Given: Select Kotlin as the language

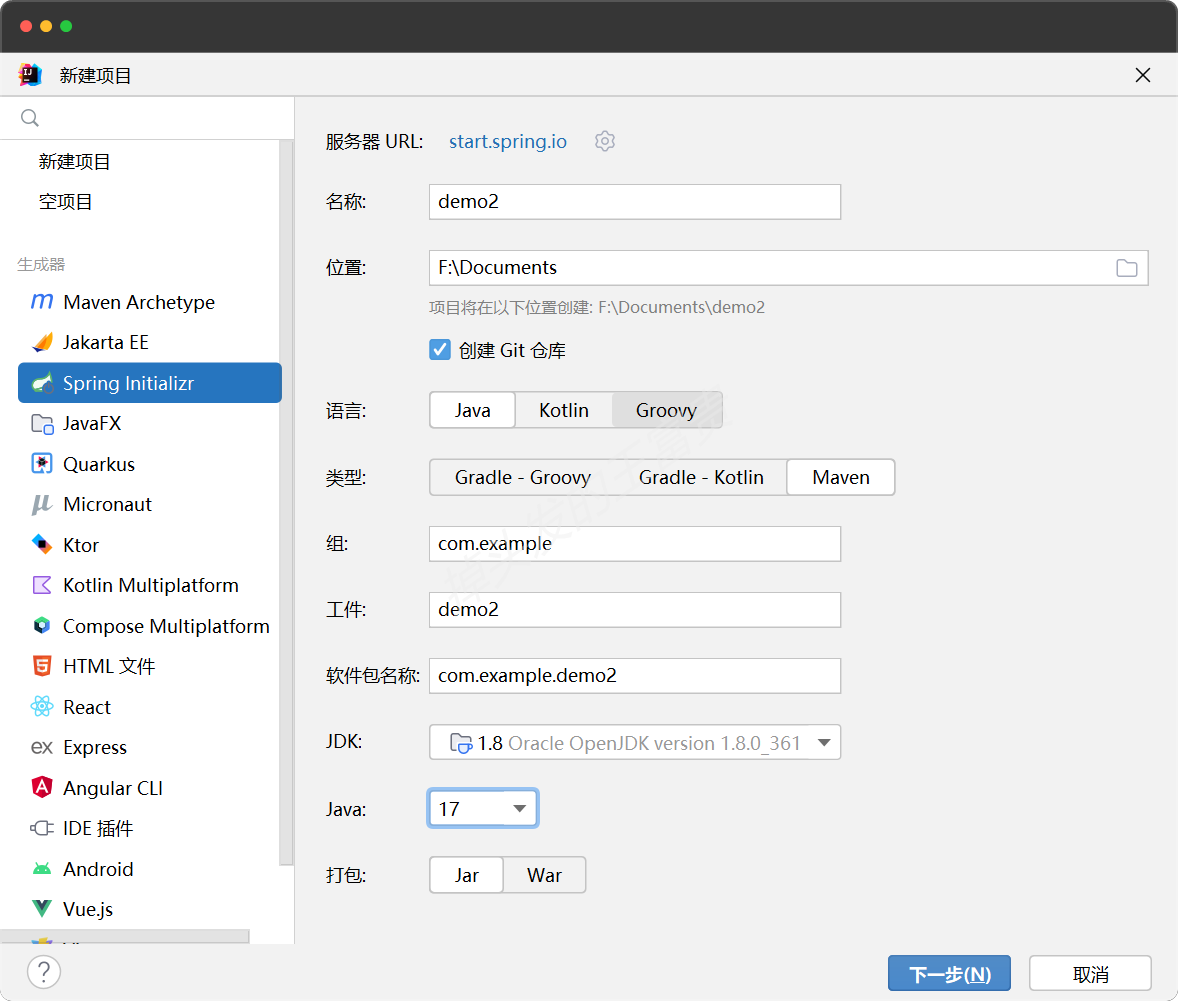Looking at the screenshot, I should [x=563, y=410].
